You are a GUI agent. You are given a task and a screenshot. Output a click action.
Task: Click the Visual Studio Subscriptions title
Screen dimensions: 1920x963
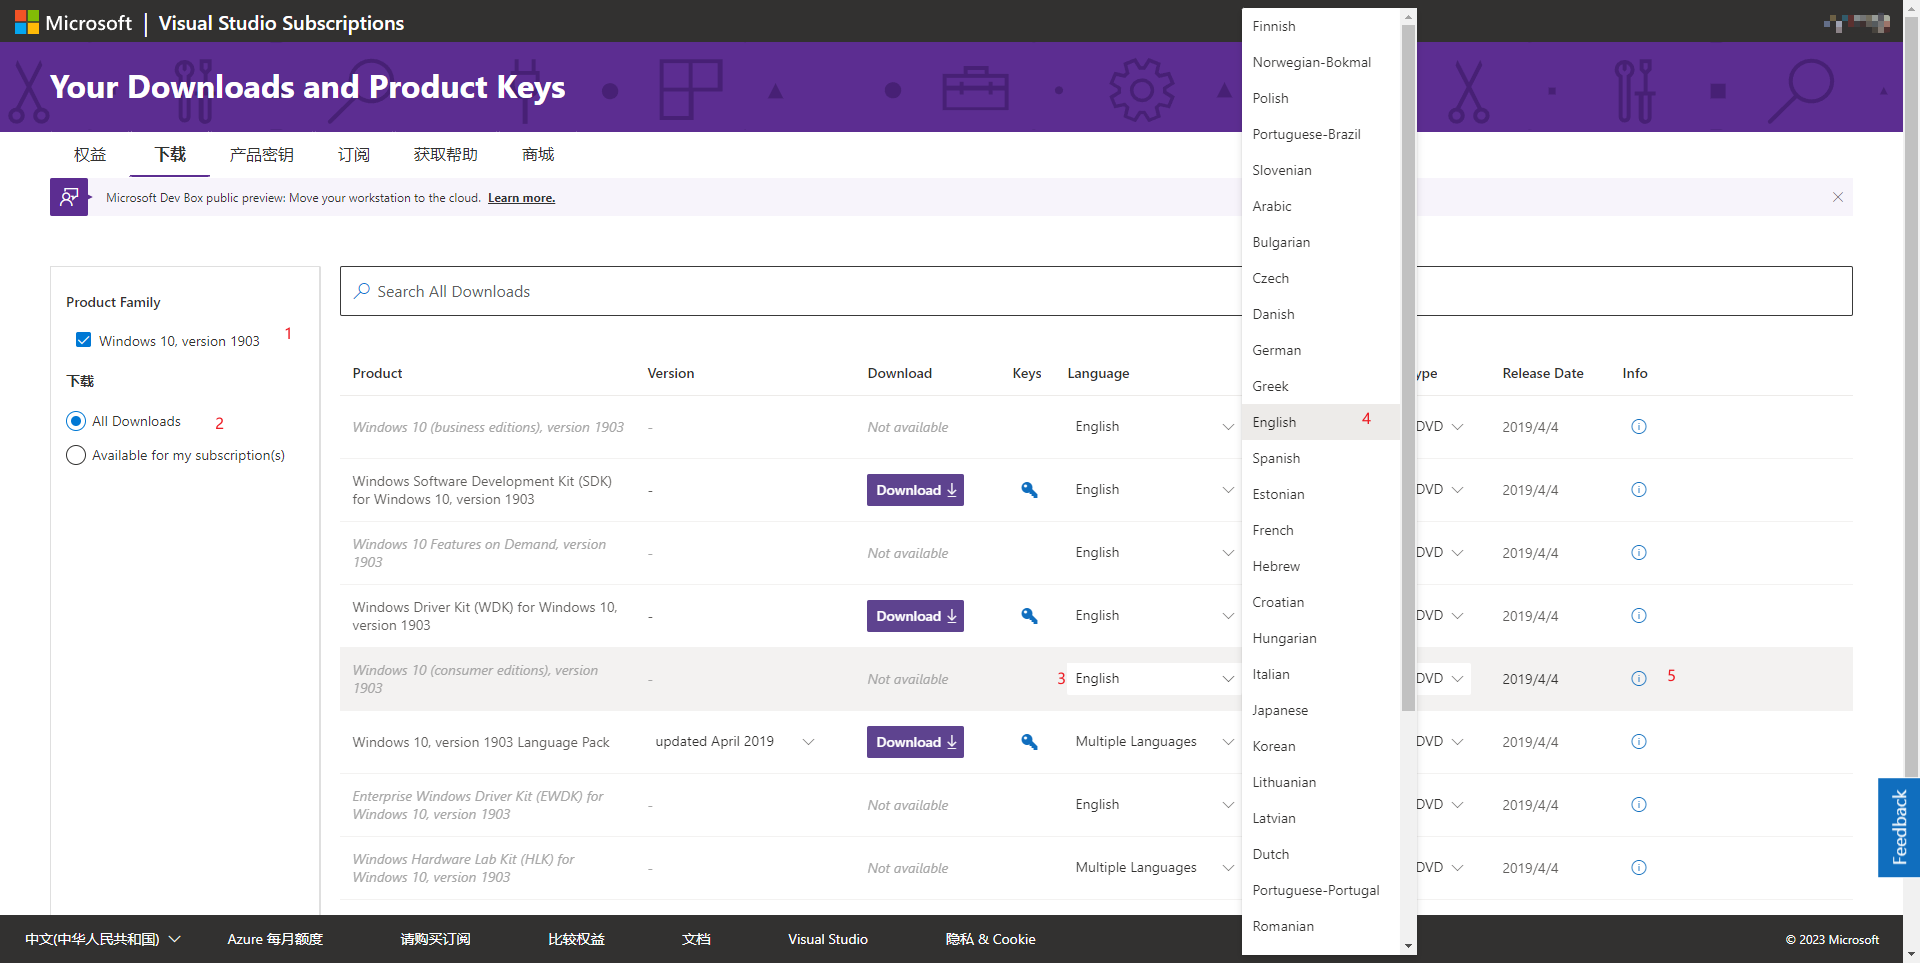tap(281, 23)
